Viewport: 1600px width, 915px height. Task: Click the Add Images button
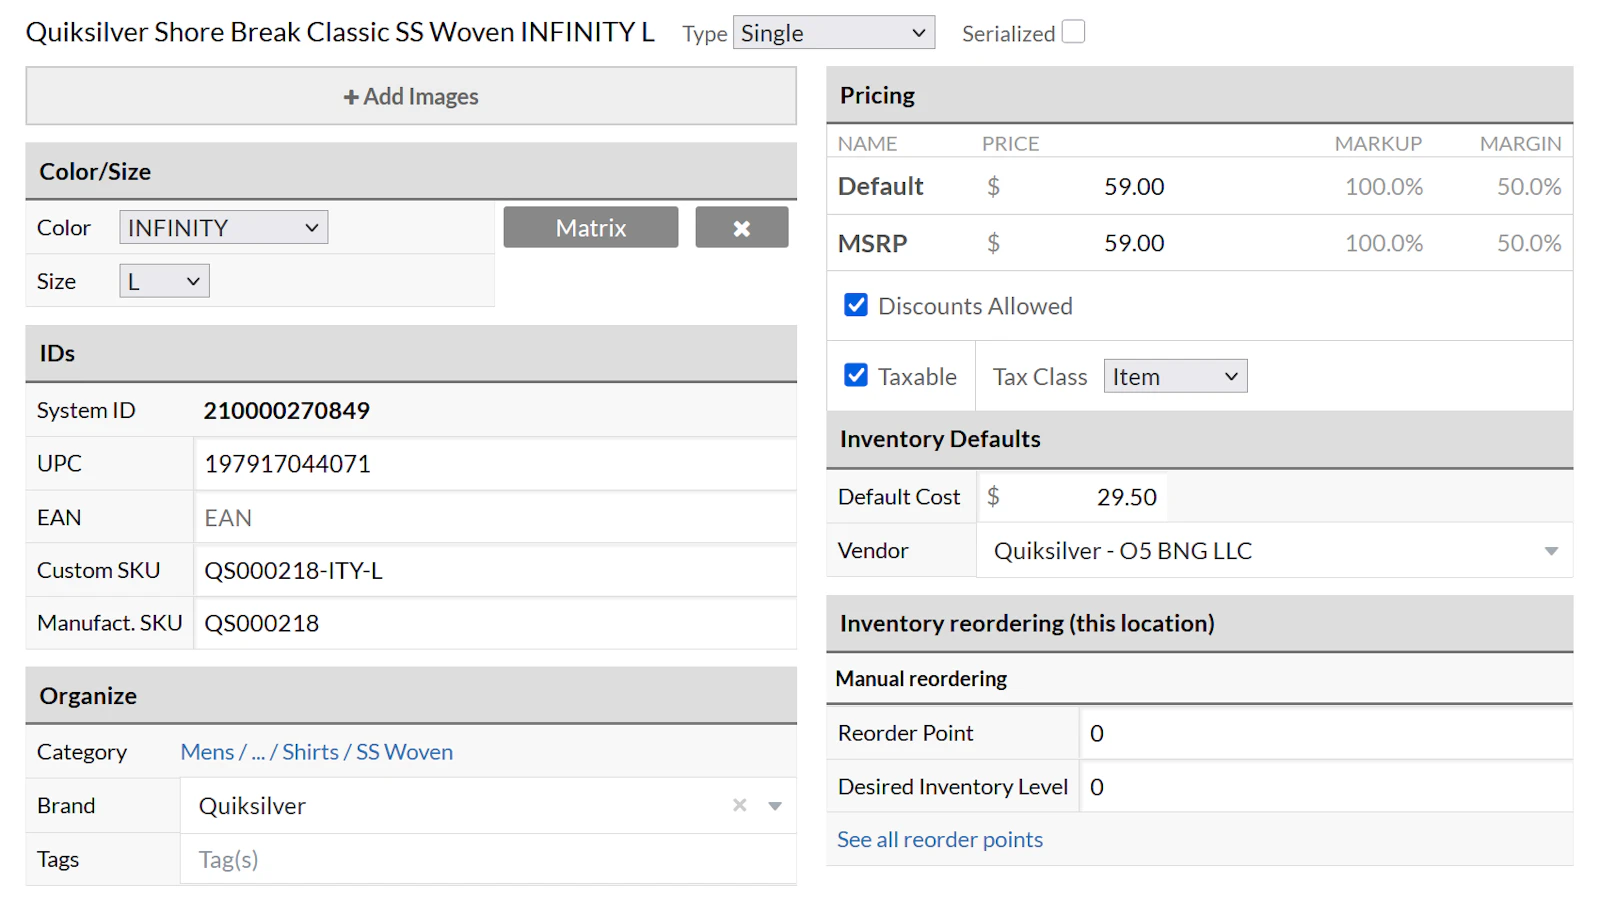click(411, 96)
